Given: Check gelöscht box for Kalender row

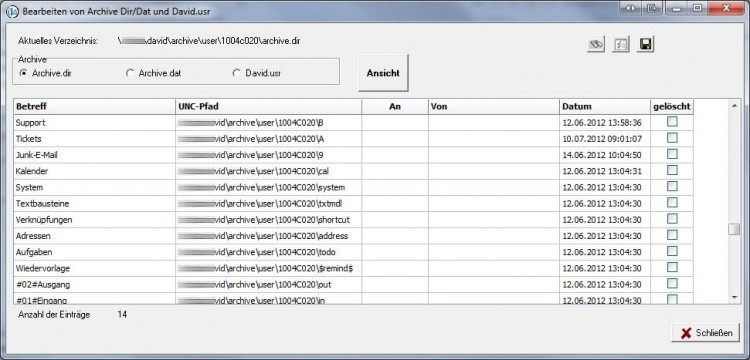Looking at the screenshot, I should coord(672,170).
